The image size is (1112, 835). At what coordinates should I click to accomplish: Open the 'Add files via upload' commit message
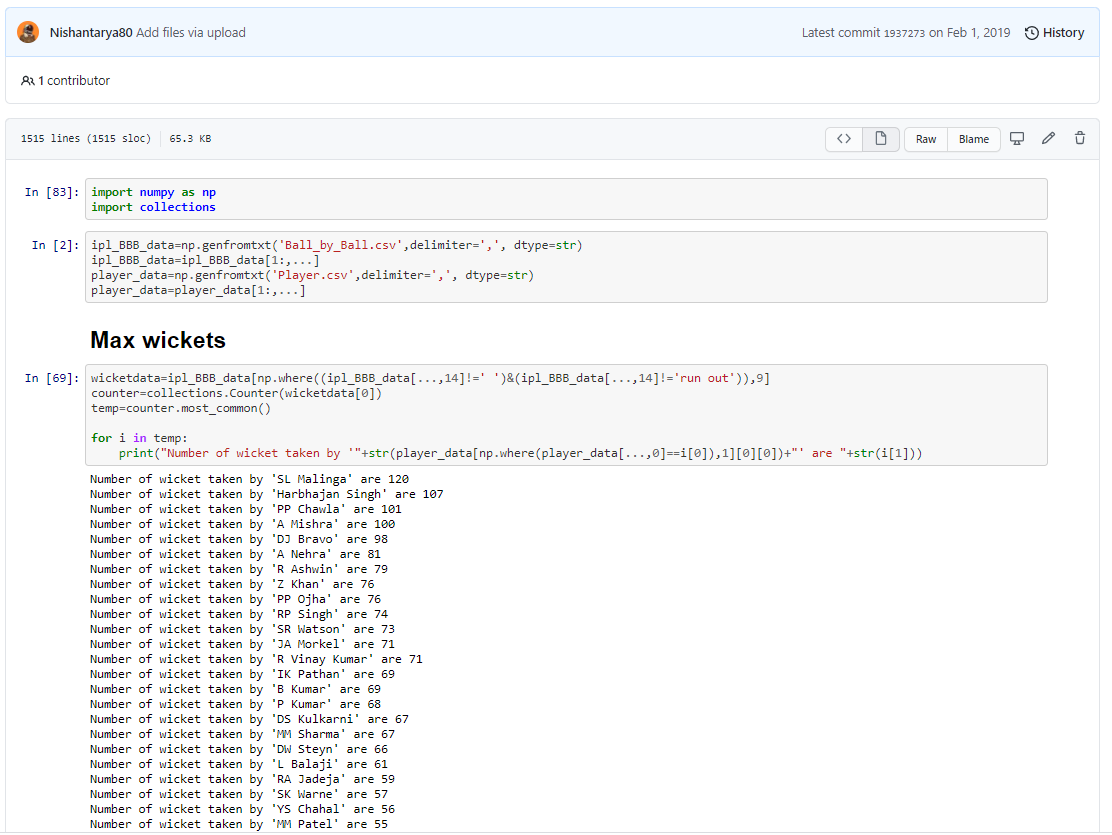point(191,33)
